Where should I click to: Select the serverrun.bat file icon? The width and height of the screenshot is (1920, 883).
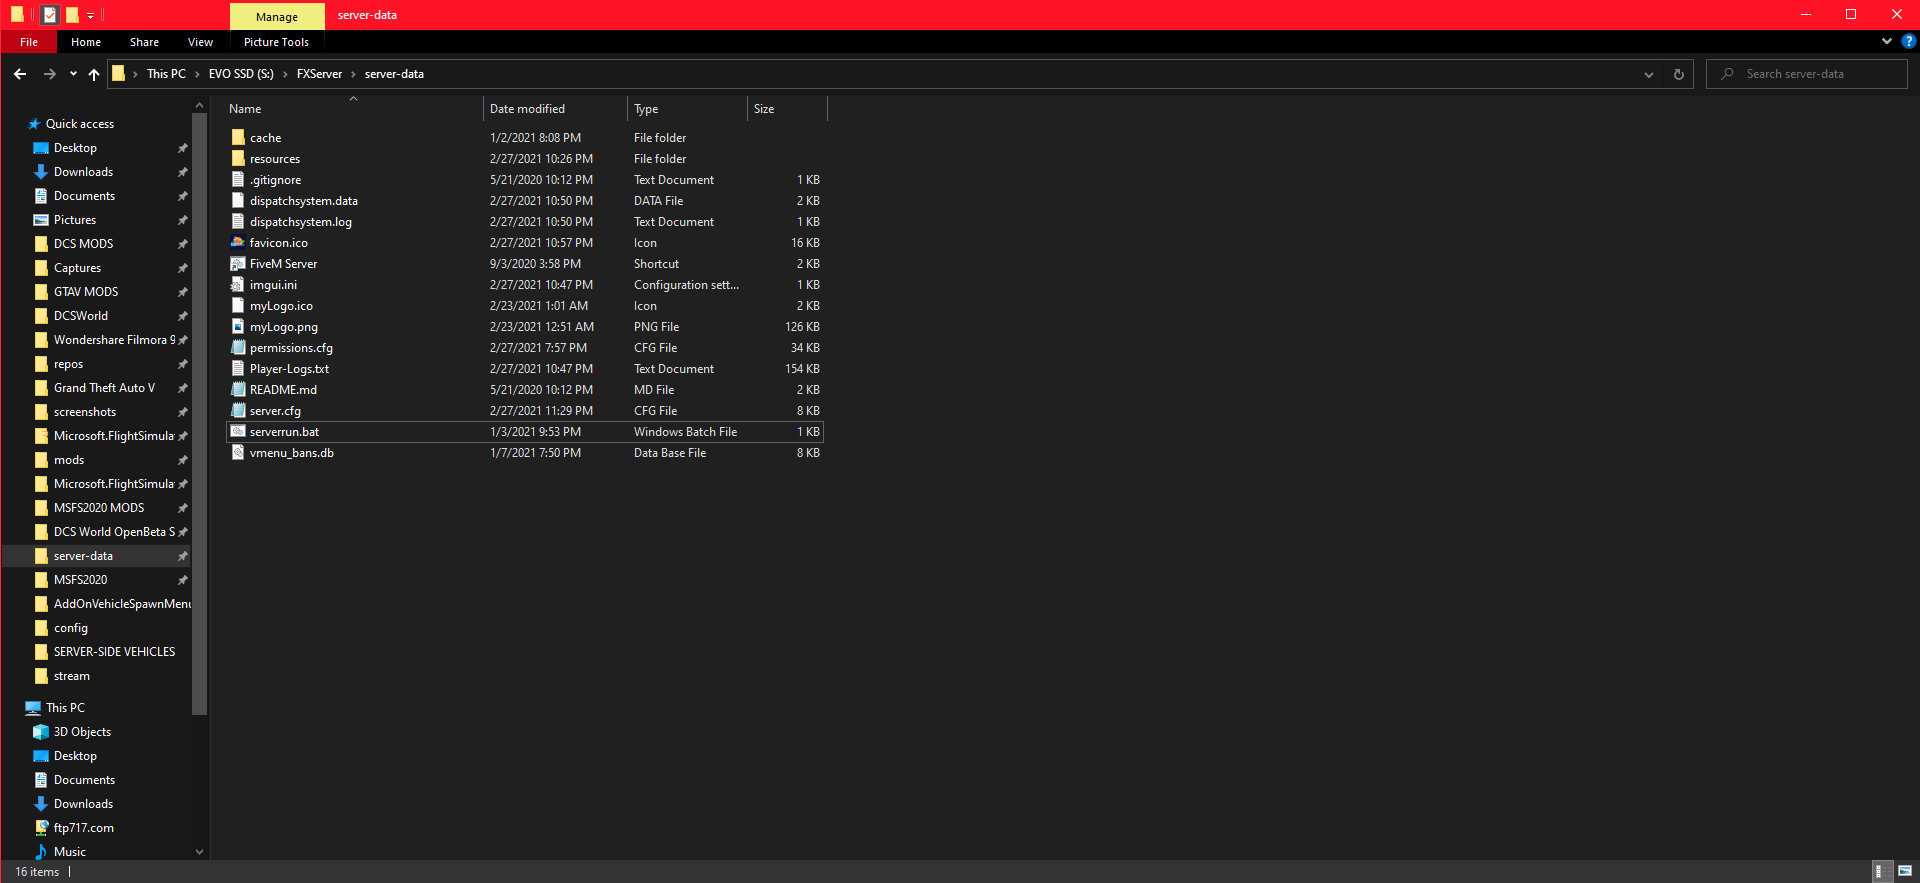(238, 432)
